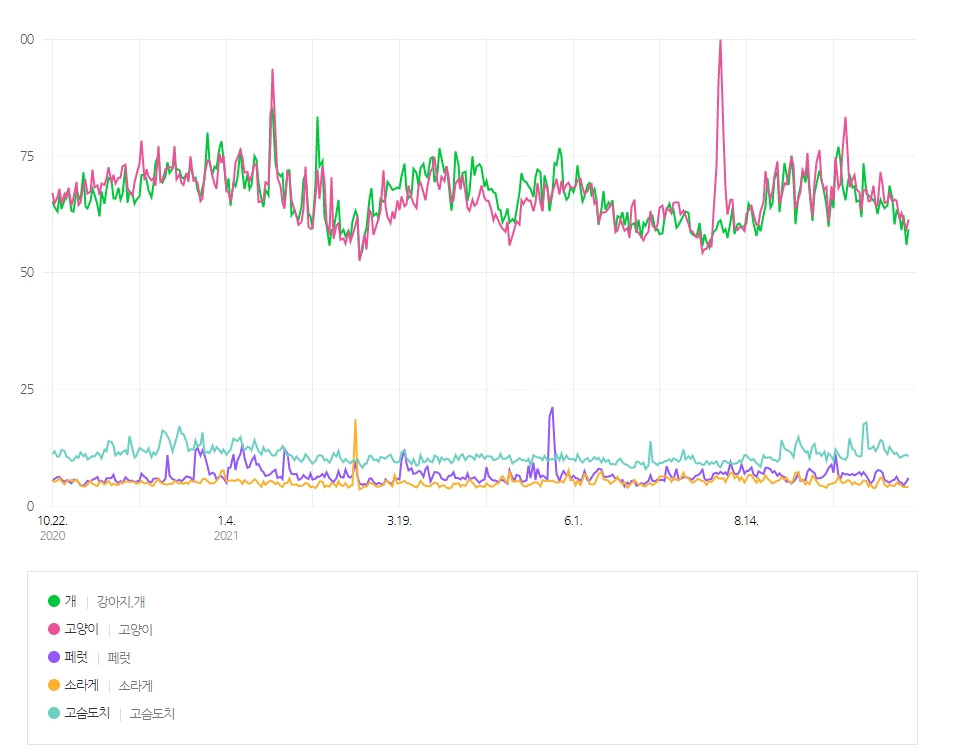
Task: Toggle the 고양이 series legend label
Action: 82,629
